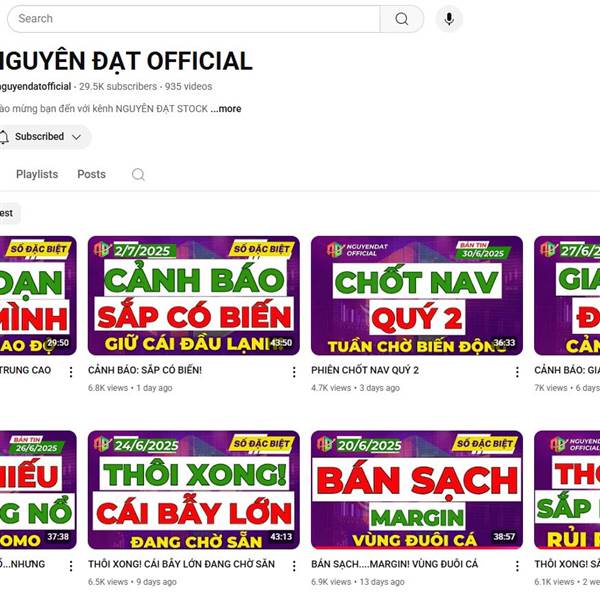Click the notification bell on the Subscribed button
This screenshot has width=600, height=600.
(3, 137)
